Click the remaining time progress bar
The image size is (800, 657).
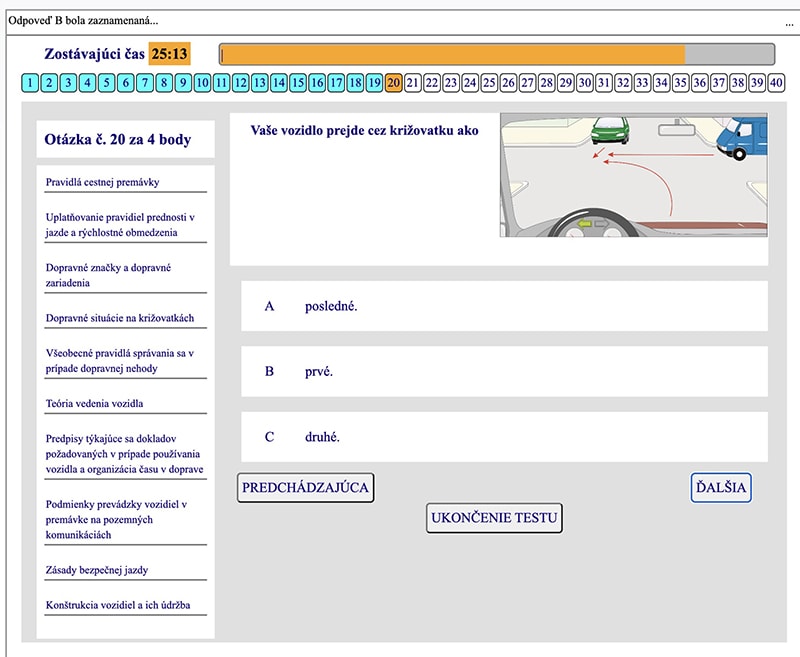(x=497, y=54)
